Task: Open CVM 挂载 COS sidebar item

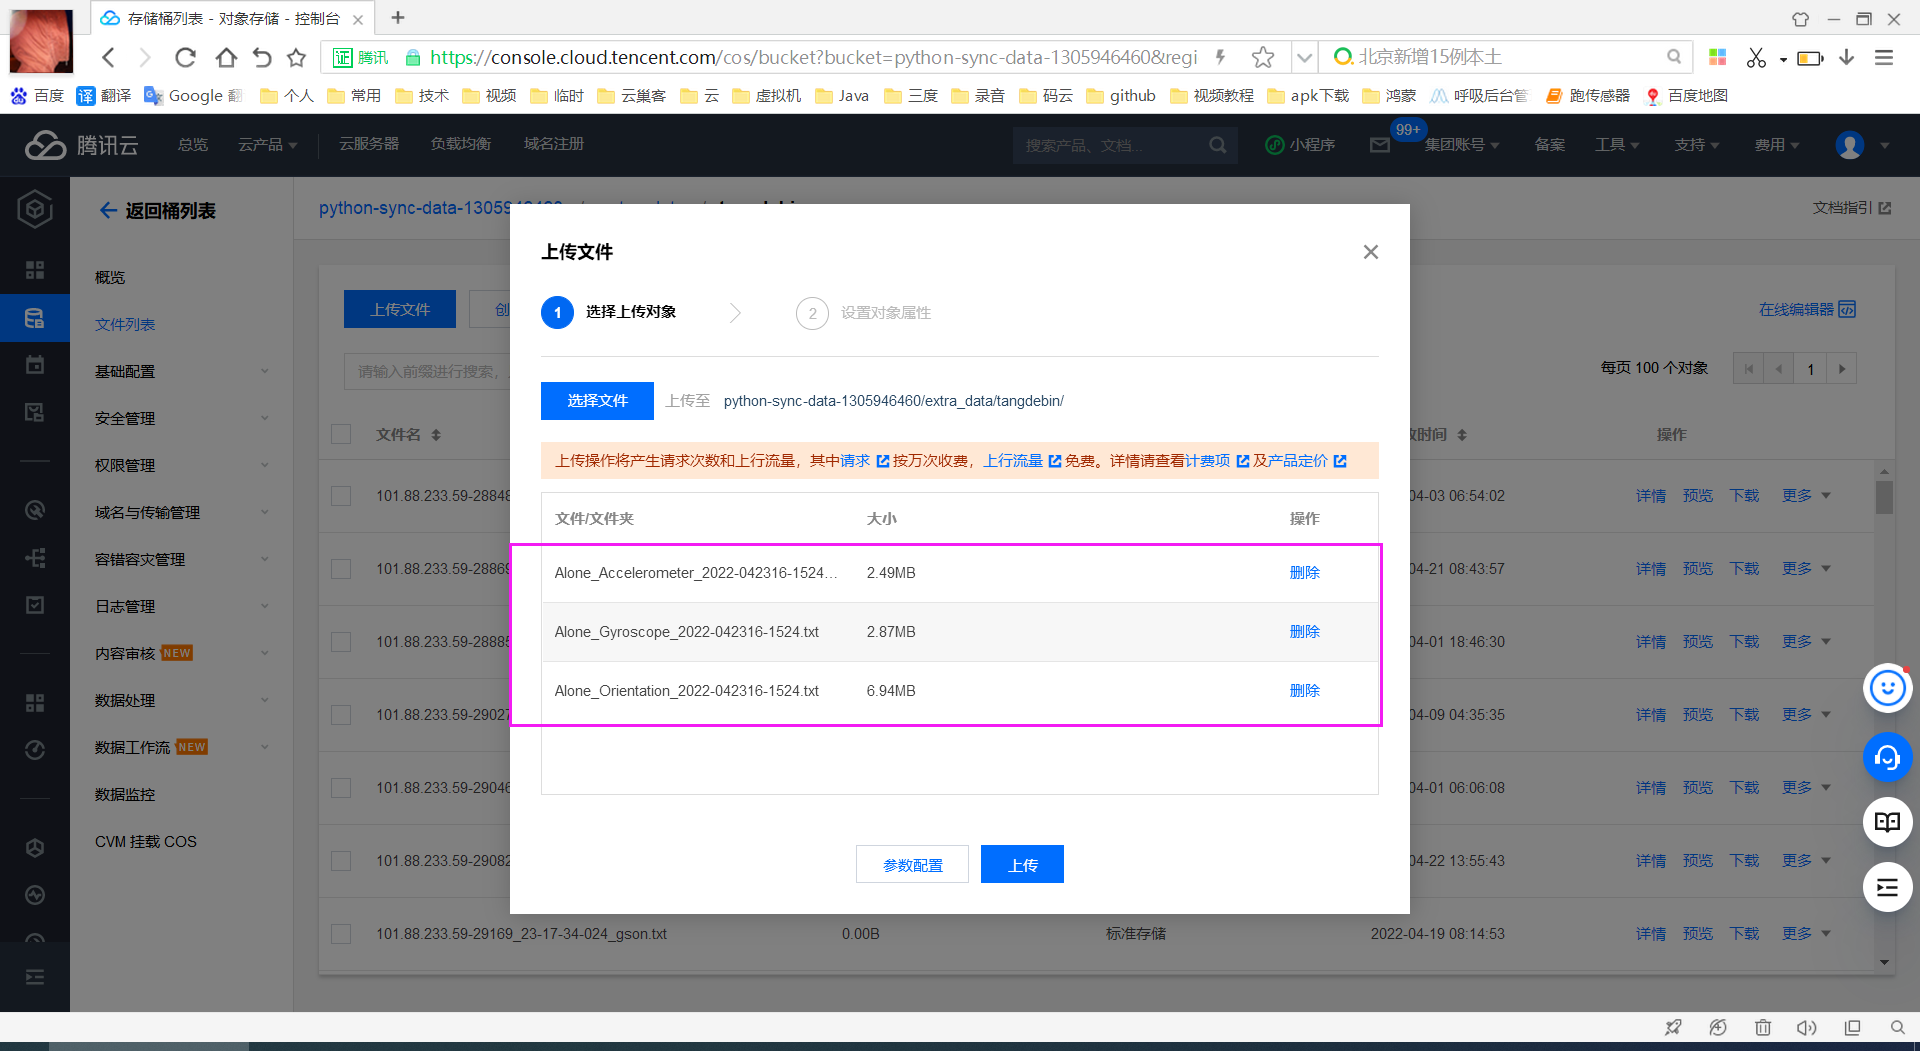Action: click(146, 841)
